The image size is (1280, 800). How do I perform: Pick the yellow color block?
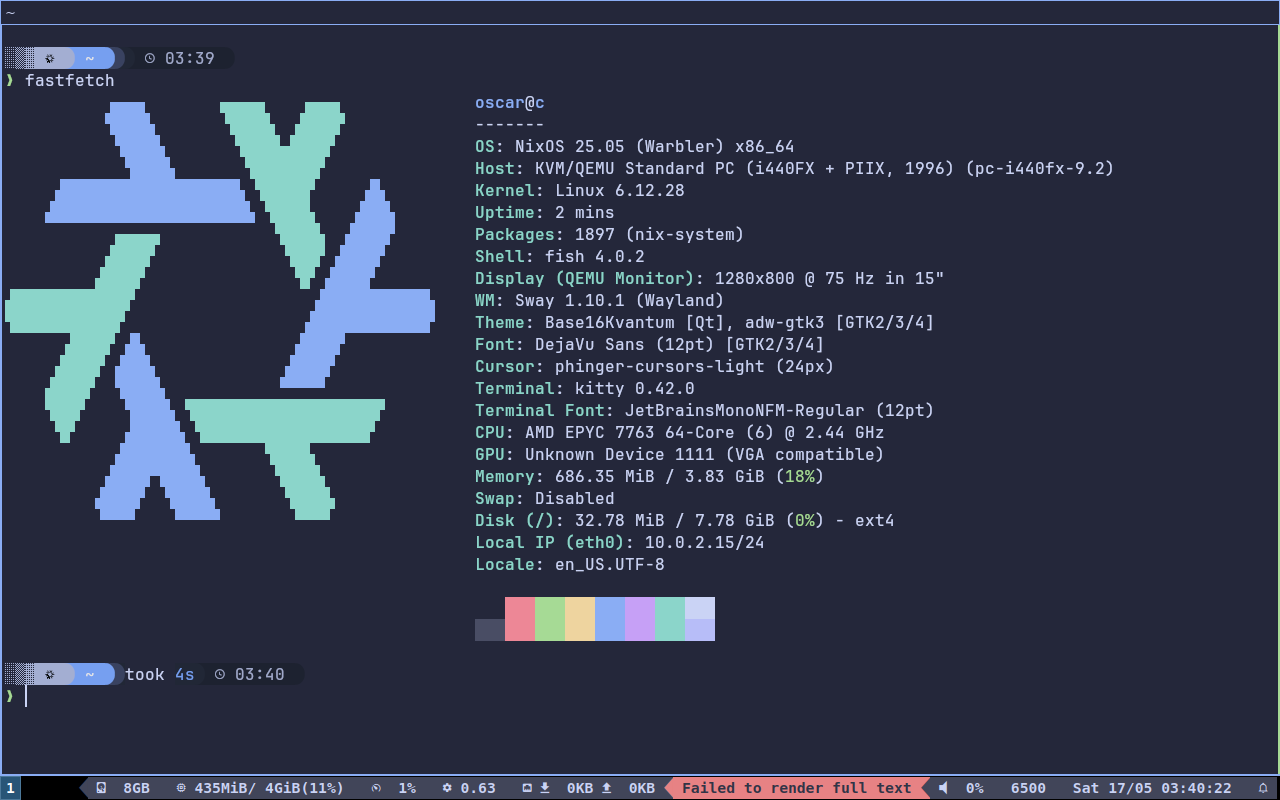click(x=580, y=619)
